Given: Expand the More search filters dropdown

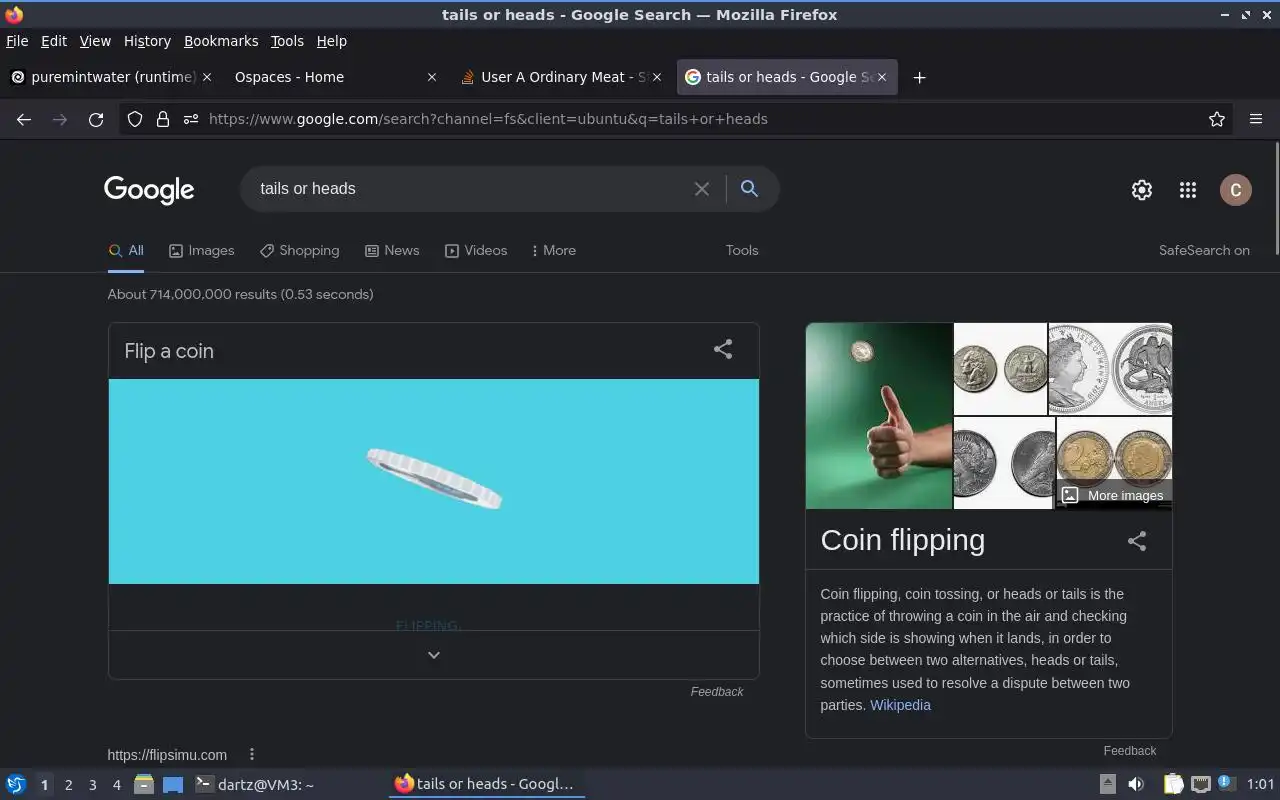Looking at the screenshot, I should [x=554, y=250].
